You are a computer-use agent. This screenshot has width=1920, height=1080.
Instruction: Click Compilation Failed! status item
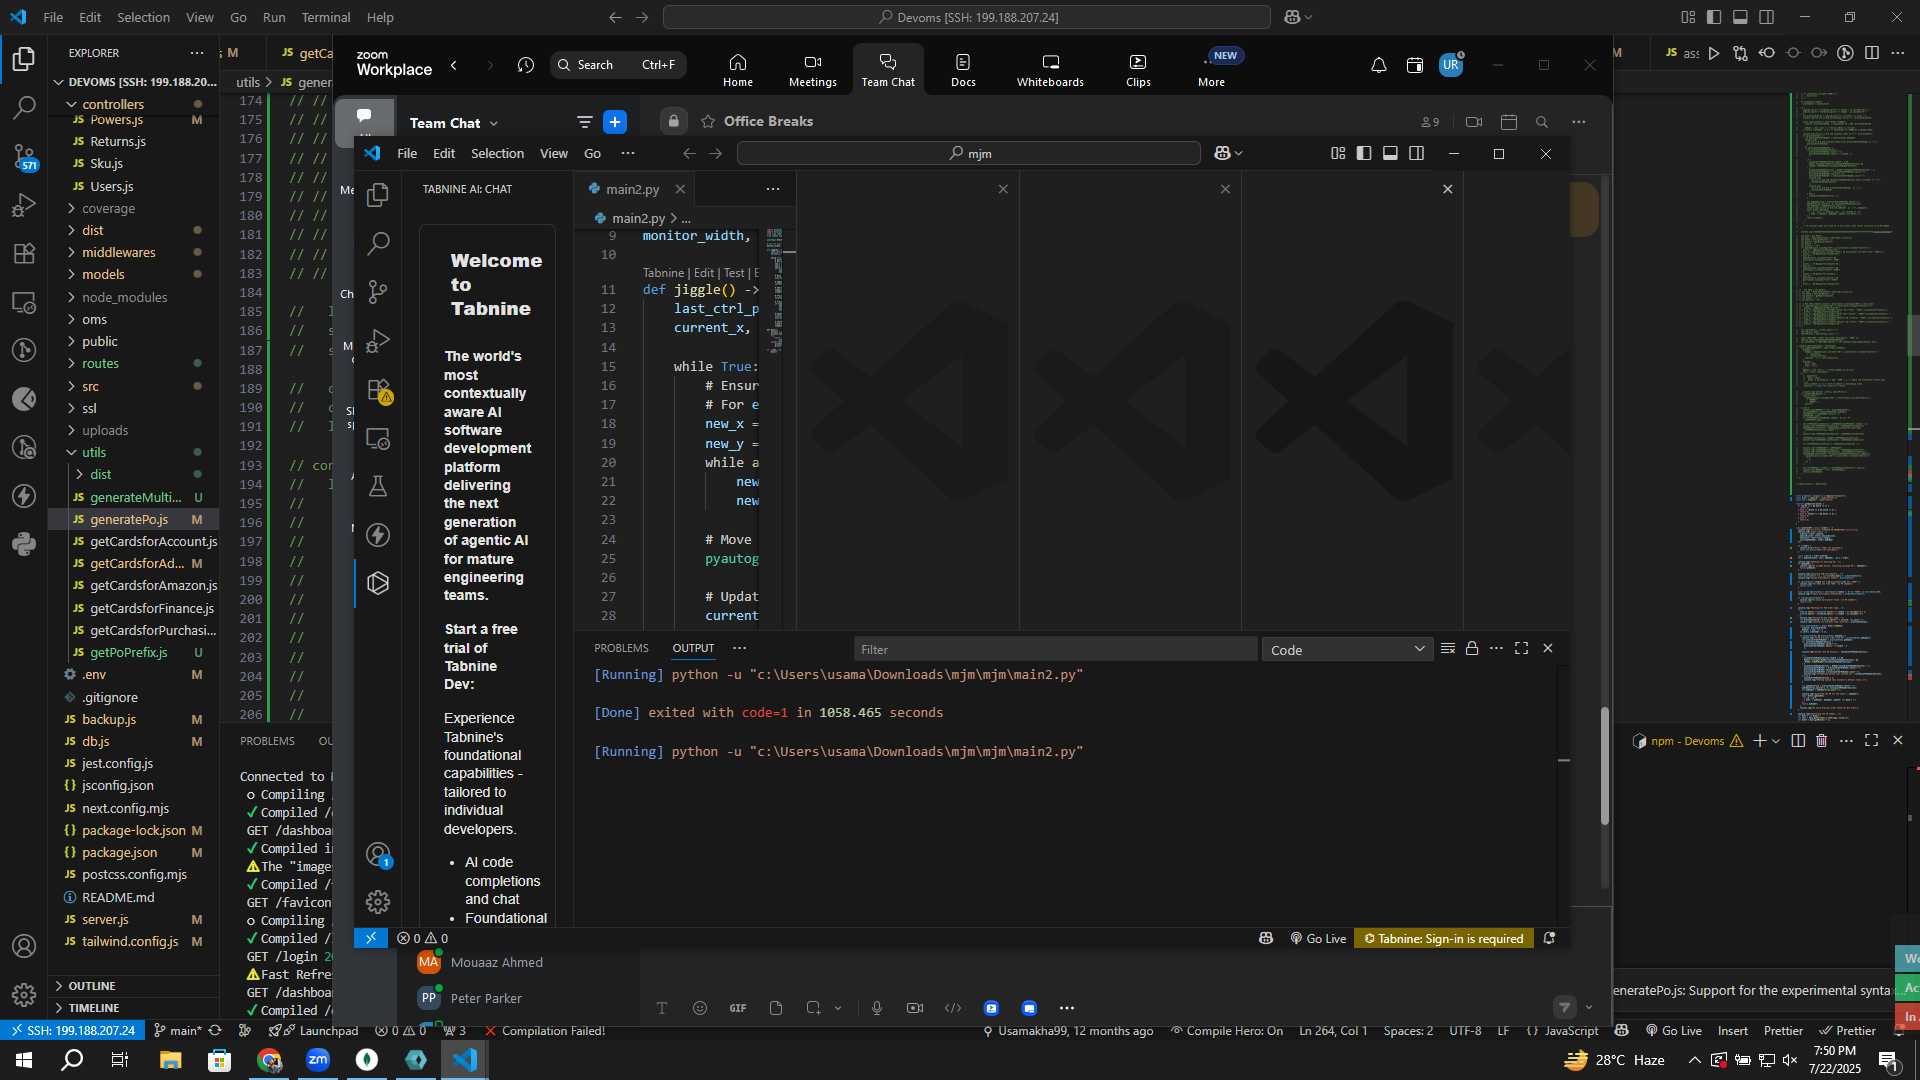pos(545,1031)
